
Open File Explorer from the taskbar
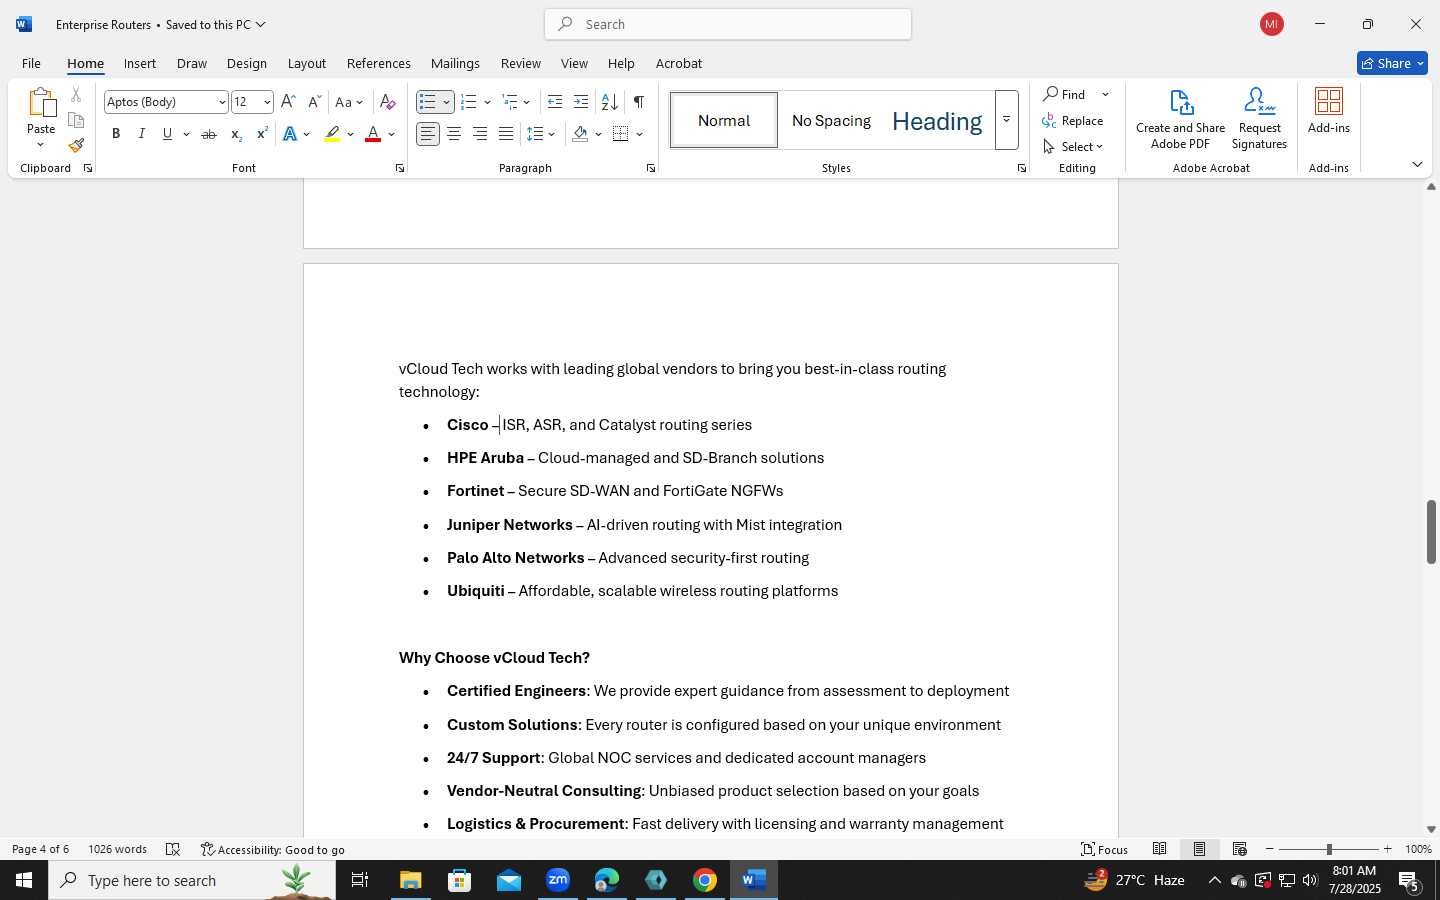411,880
